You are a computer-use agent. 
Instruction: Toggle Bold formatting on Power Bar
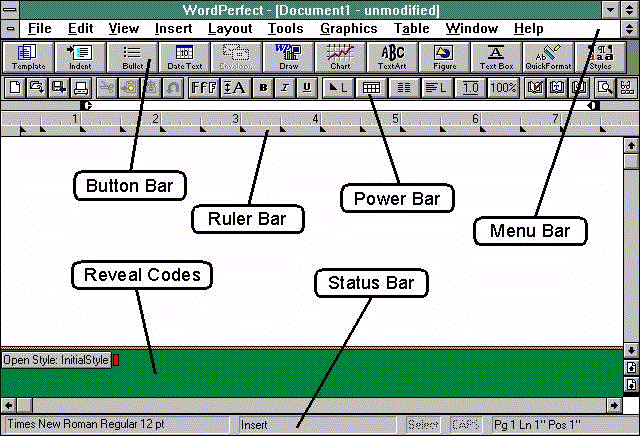click(x=264, y=88)
